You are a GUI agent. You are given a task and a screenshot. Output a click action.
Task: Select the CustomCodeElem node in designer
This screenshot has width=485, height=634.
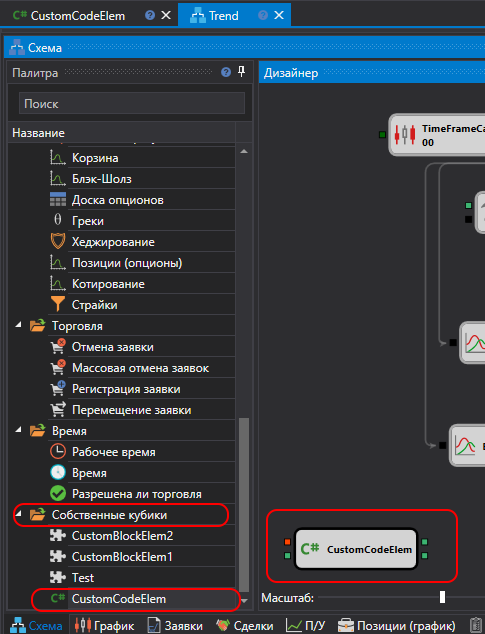point(356,549)
